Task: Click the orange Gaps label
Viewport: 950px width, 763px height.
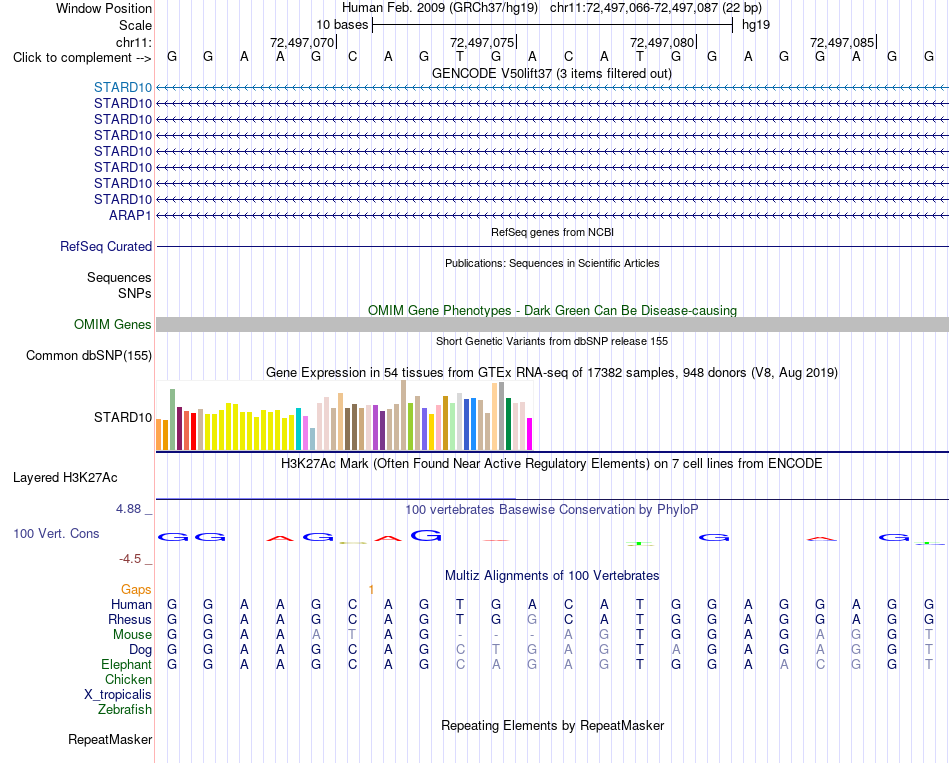Action: coord(136,589)
